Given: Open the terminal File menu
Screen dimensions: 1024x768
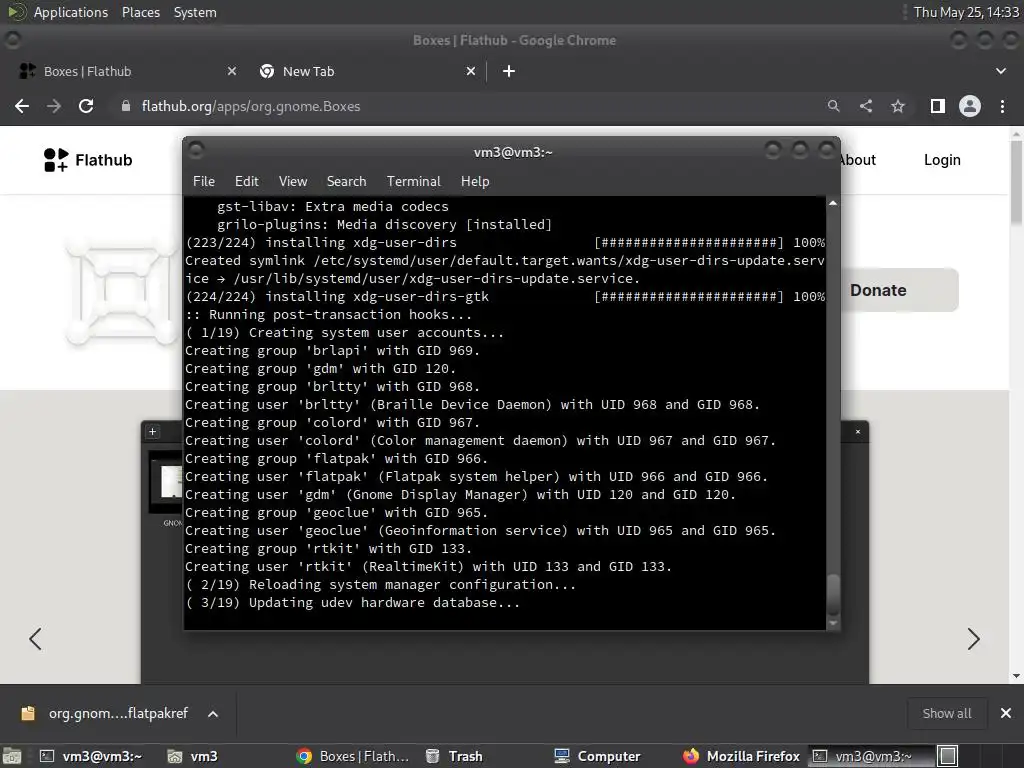Looking at the screenshot, I should point(204,181).
